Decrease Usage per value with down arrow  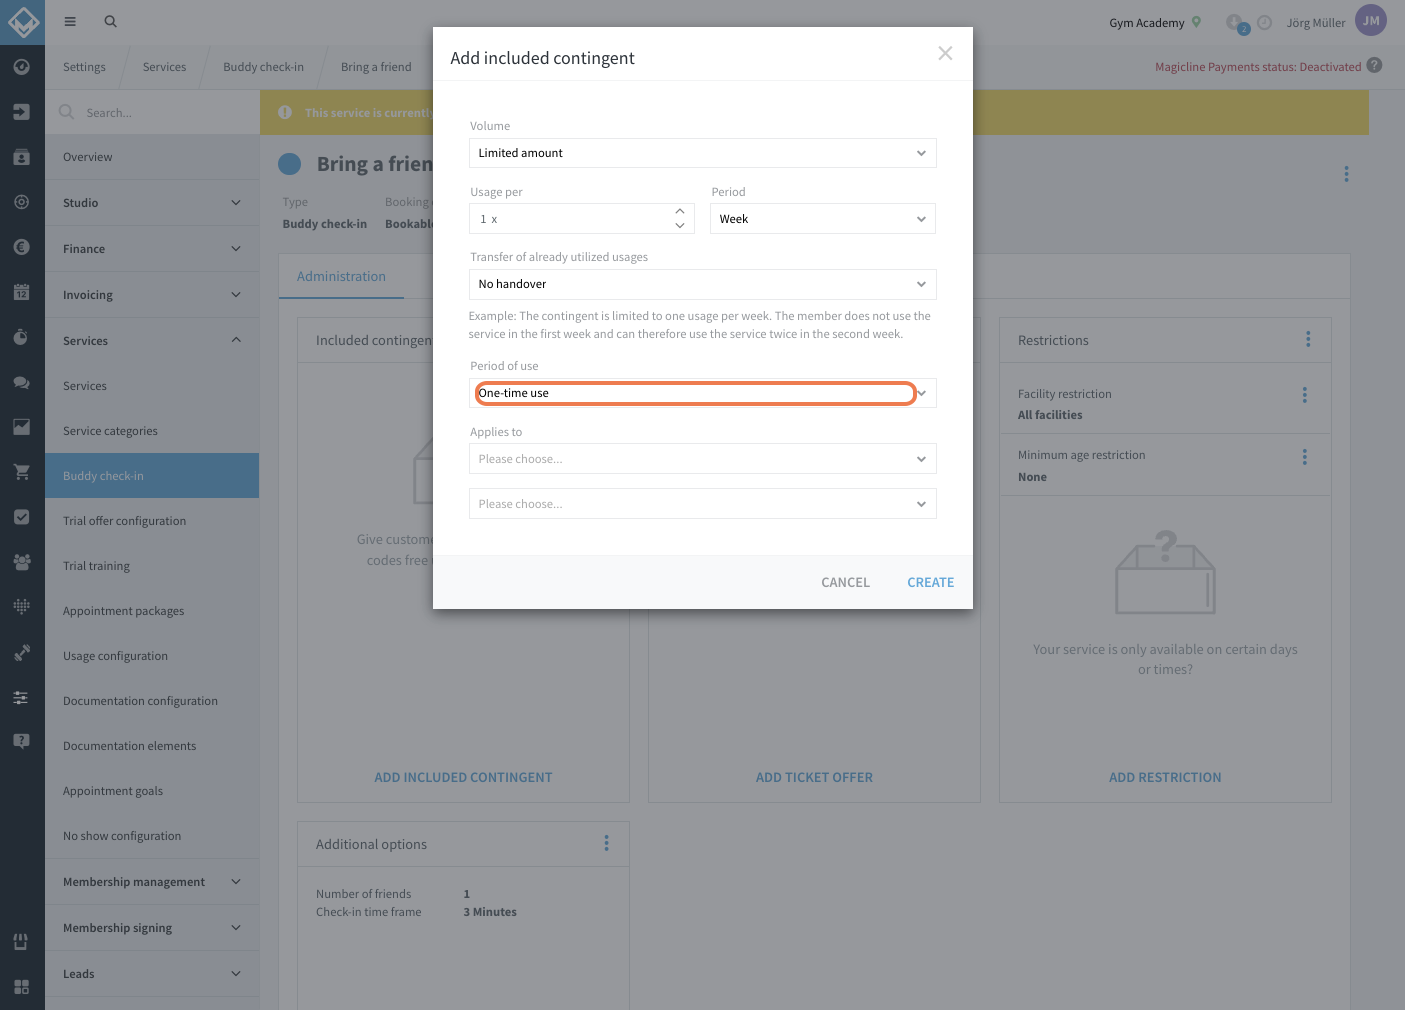(x=680, y=226)
